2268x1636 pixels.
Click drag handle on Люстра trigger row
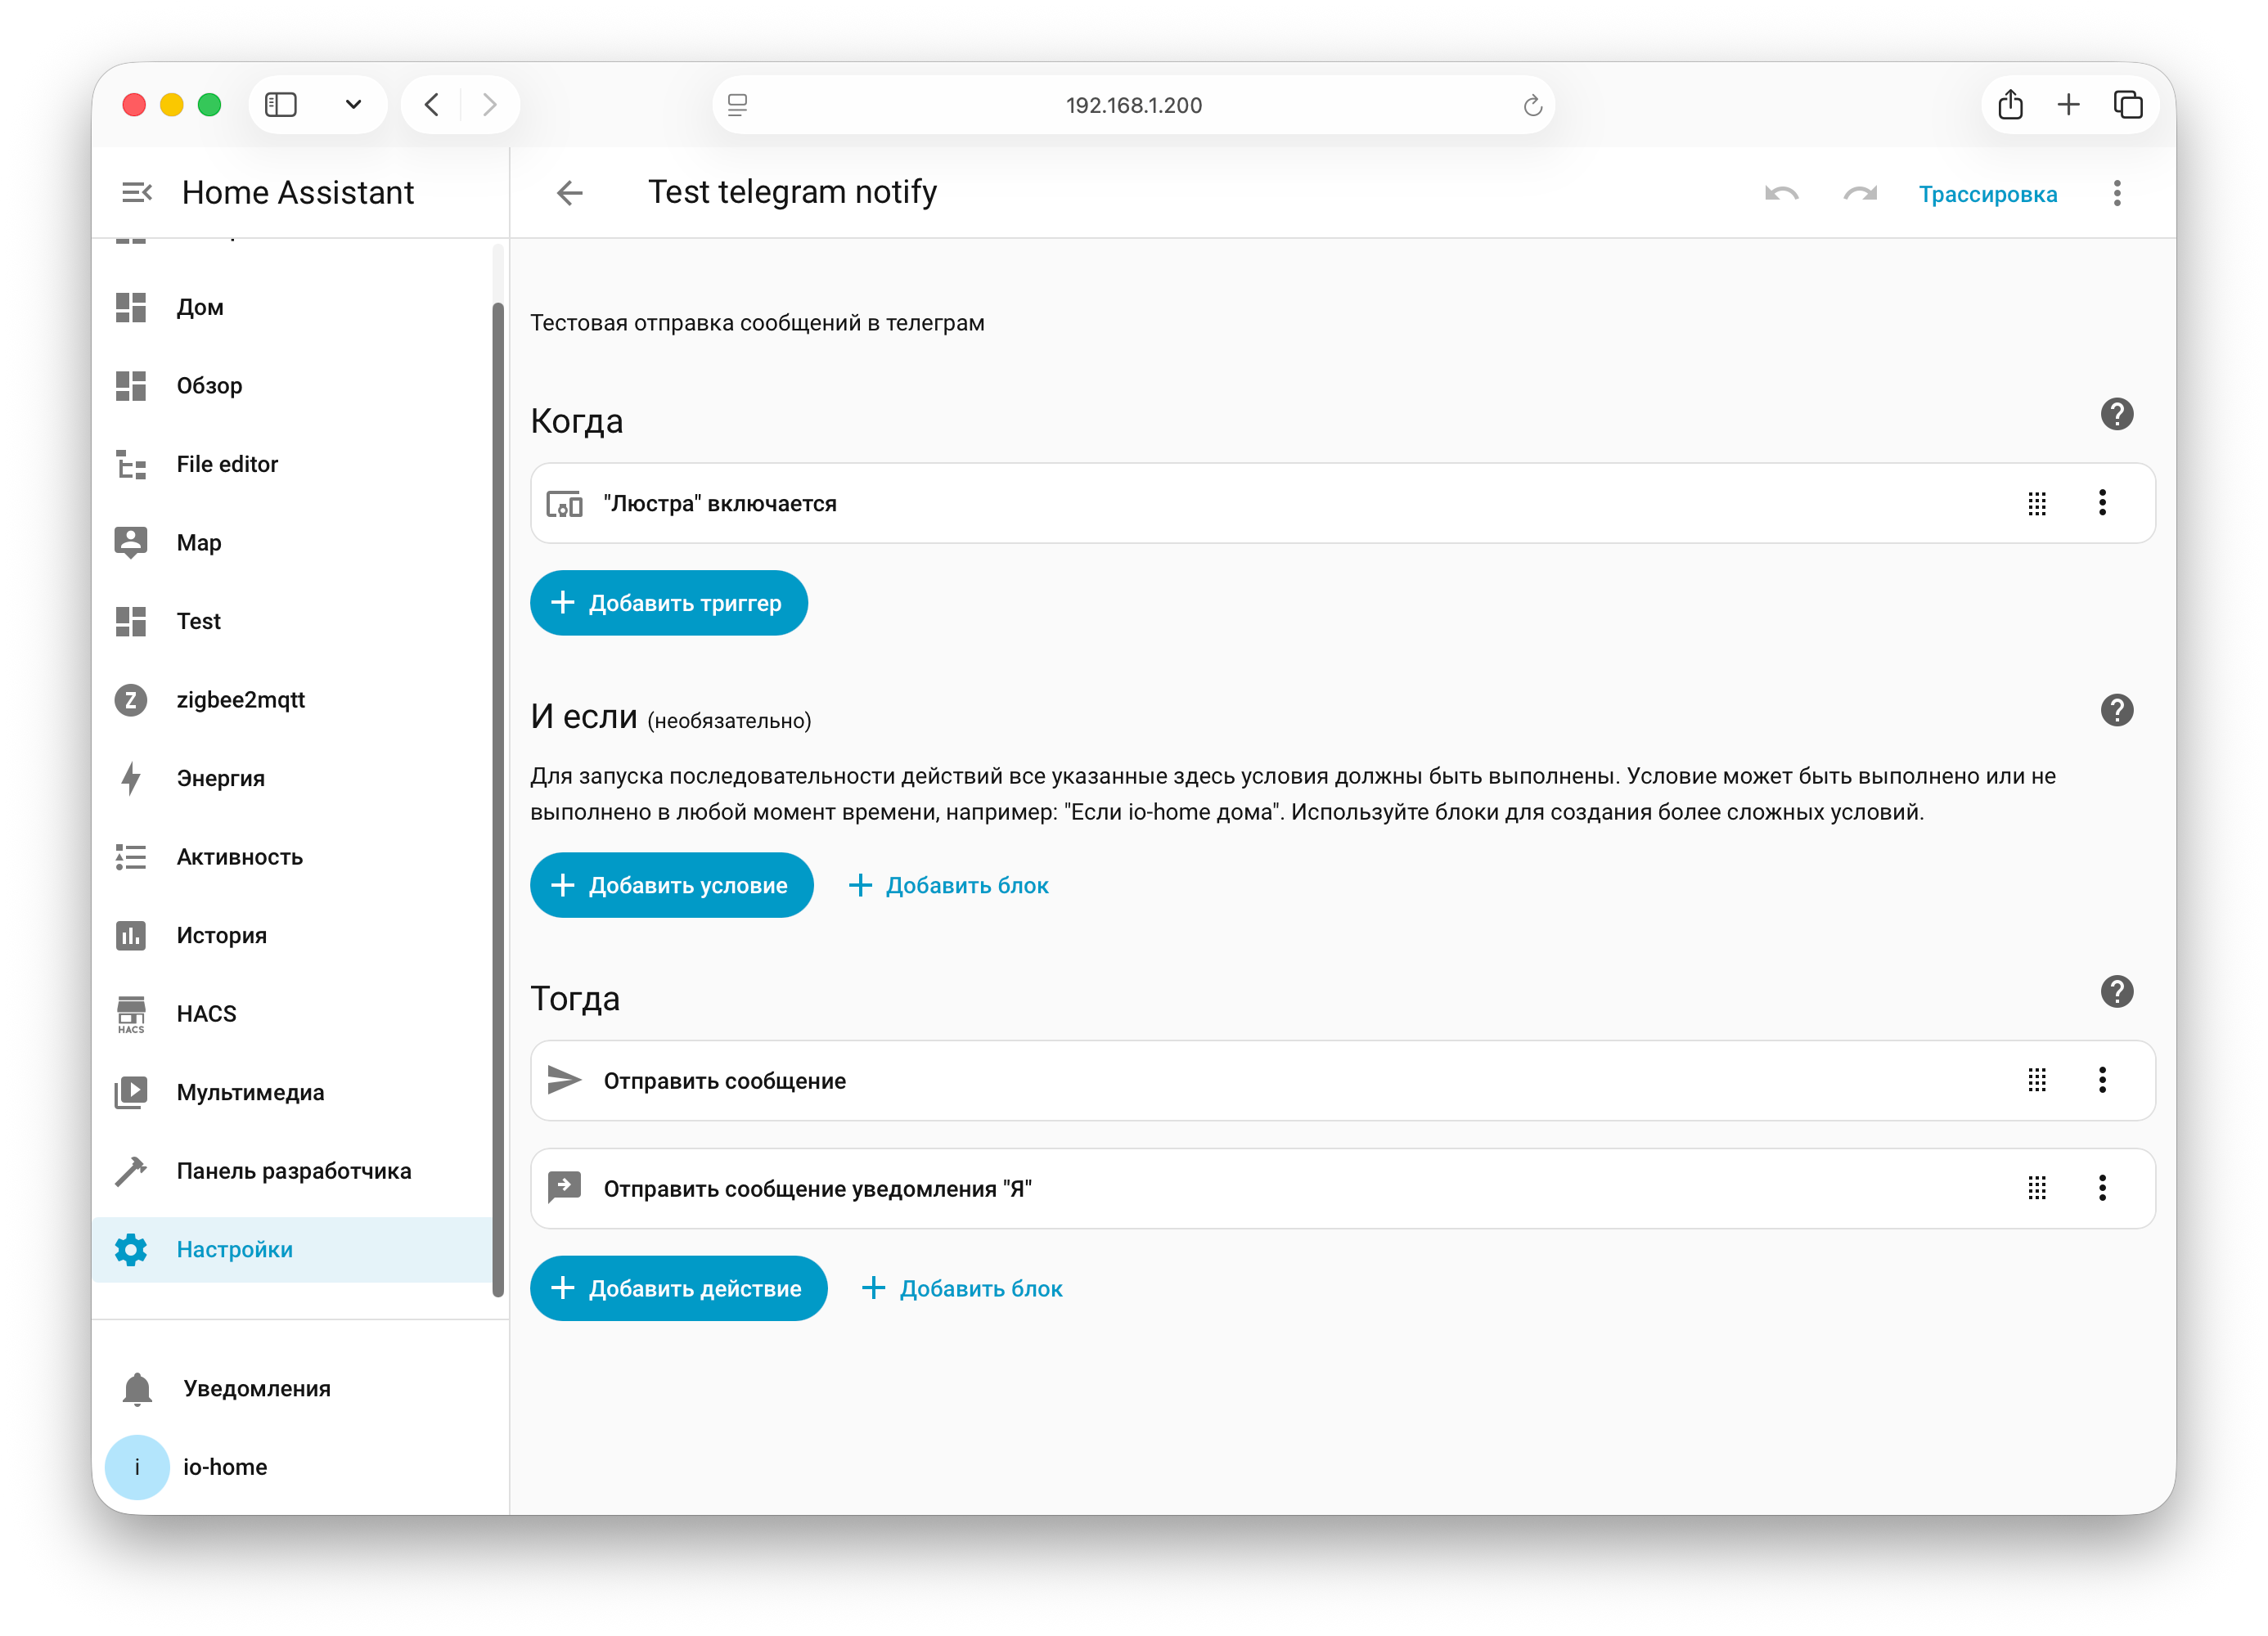tap(2036, 503)
